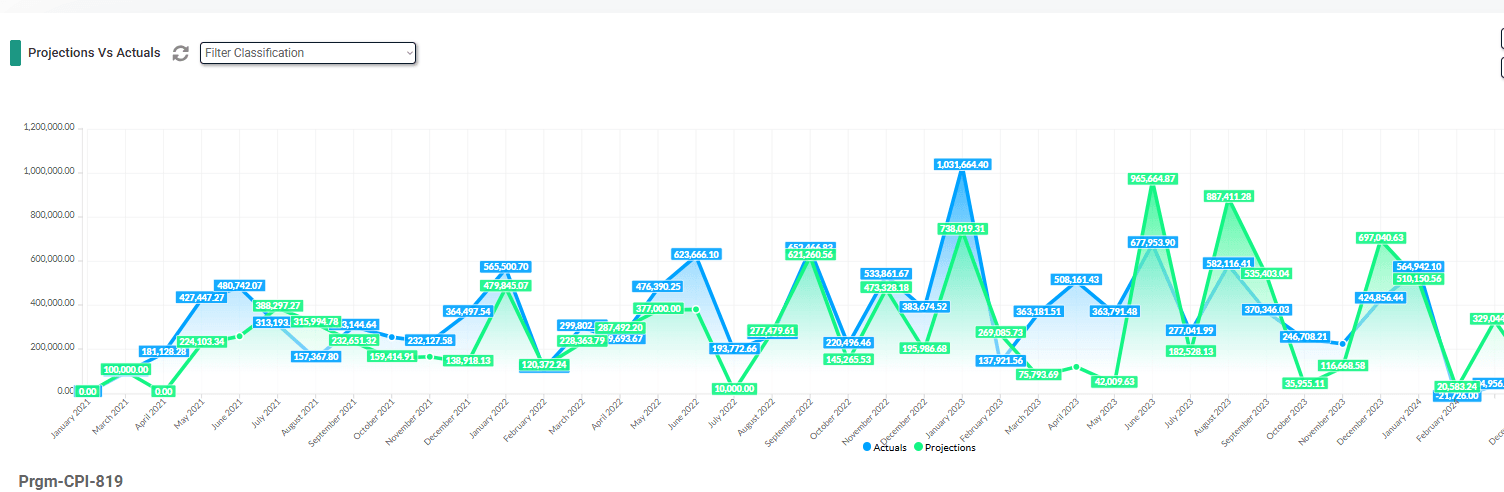Click the January 2023 x-axis label
The width and height of the screenshot is (1504, 492).
tap(948, 418)
